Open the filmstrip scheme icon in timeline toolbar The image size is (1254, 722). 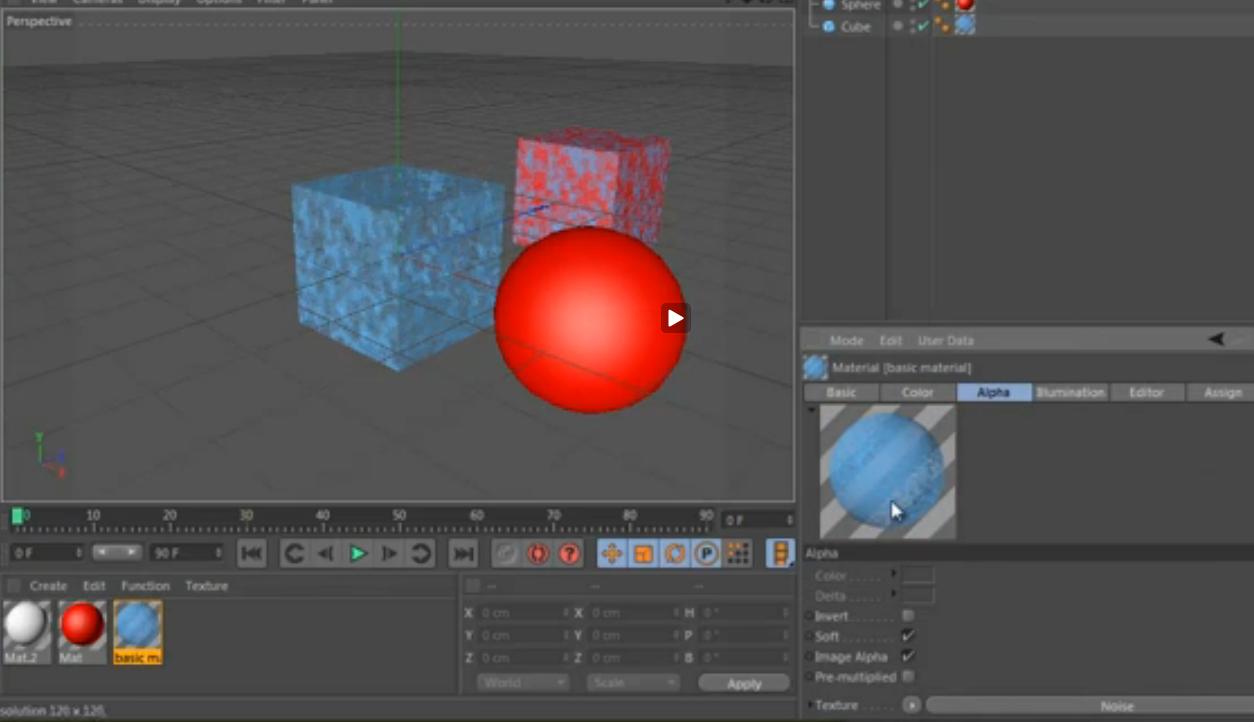point(780,553)
